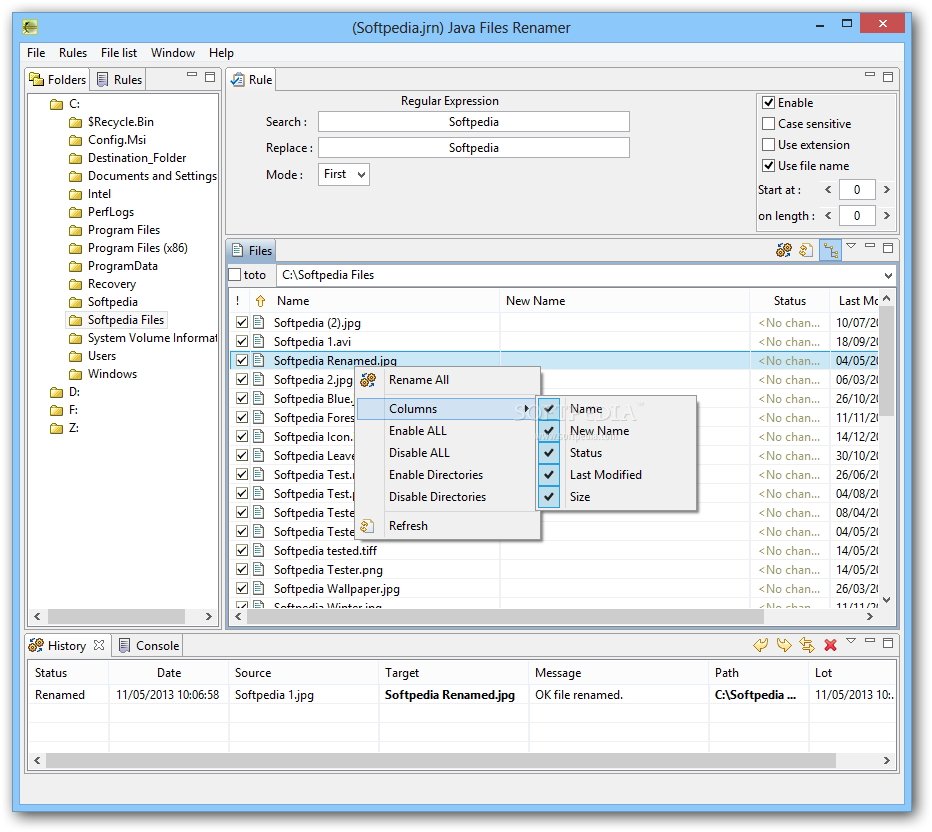Uncheck the Softpedia Tester.png file checkbox
The image size is (932, 832).
(242, 569)
